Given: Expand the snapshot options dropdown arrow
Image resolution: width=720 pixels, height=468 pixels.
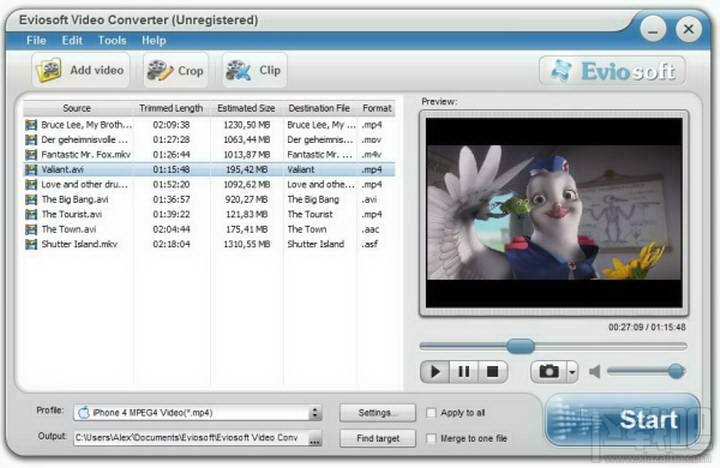Looking at the screenshot, I should point(572,372).
